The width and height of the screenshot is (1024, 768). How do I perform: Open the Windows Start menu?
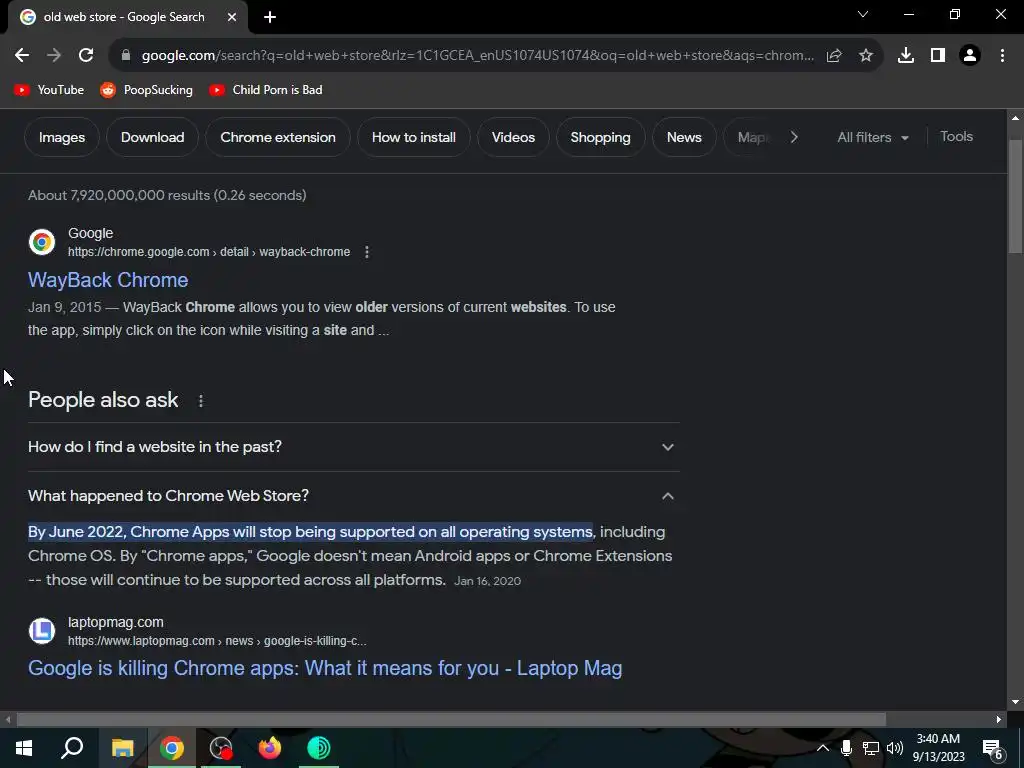pos(24,748)
